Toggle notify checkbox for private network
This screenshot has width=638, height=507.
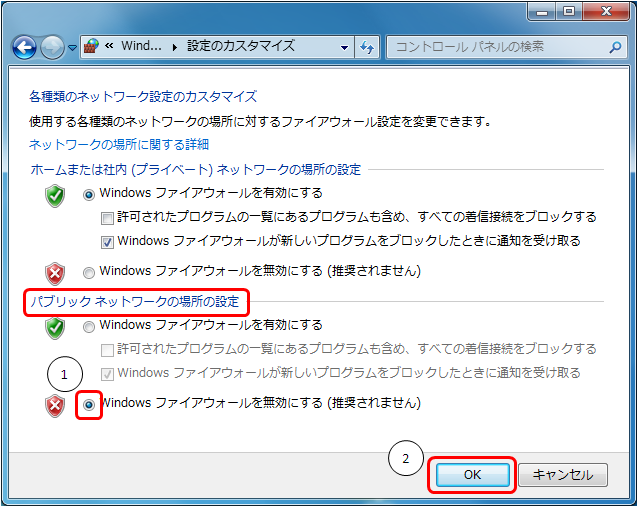107,243
